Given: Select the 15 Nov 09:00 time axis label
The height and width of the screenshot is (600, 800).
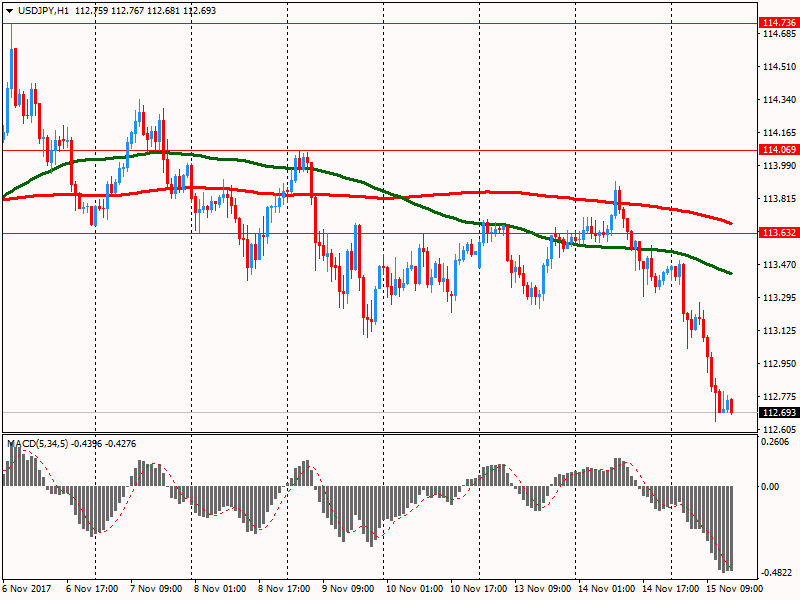Looking at the screenshot, I should [x=734, y=589].
